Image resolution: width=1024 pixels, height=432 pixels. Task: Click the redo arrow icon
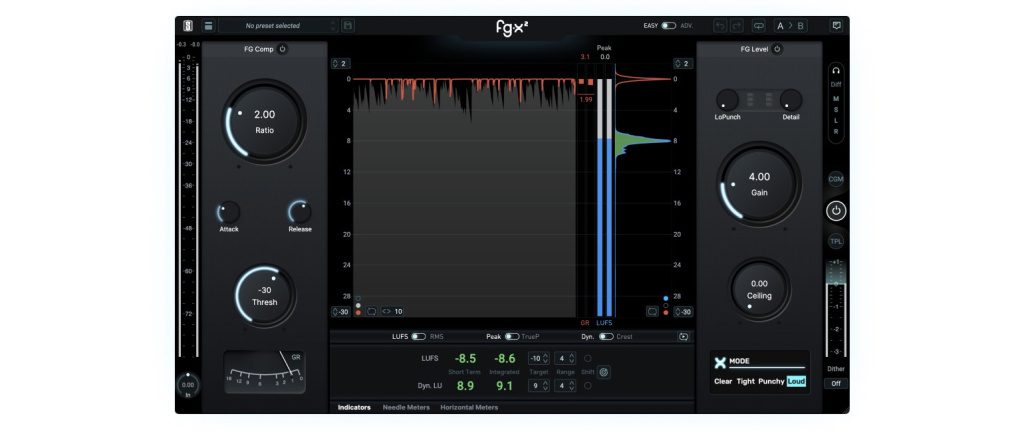coord(737,26)
